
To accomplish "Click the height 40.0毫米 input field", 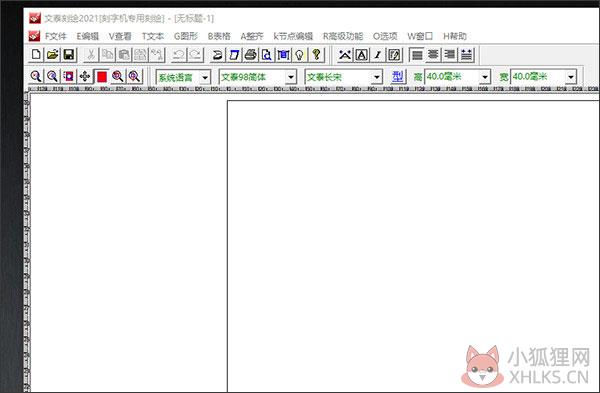I will (x=452, y=77).
